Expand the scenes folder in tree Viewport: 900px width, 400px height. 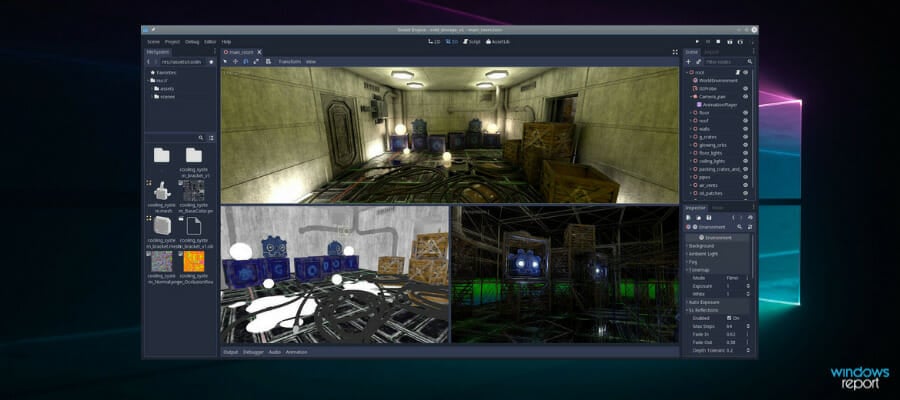pyautogui.click(x=152, y=97)
